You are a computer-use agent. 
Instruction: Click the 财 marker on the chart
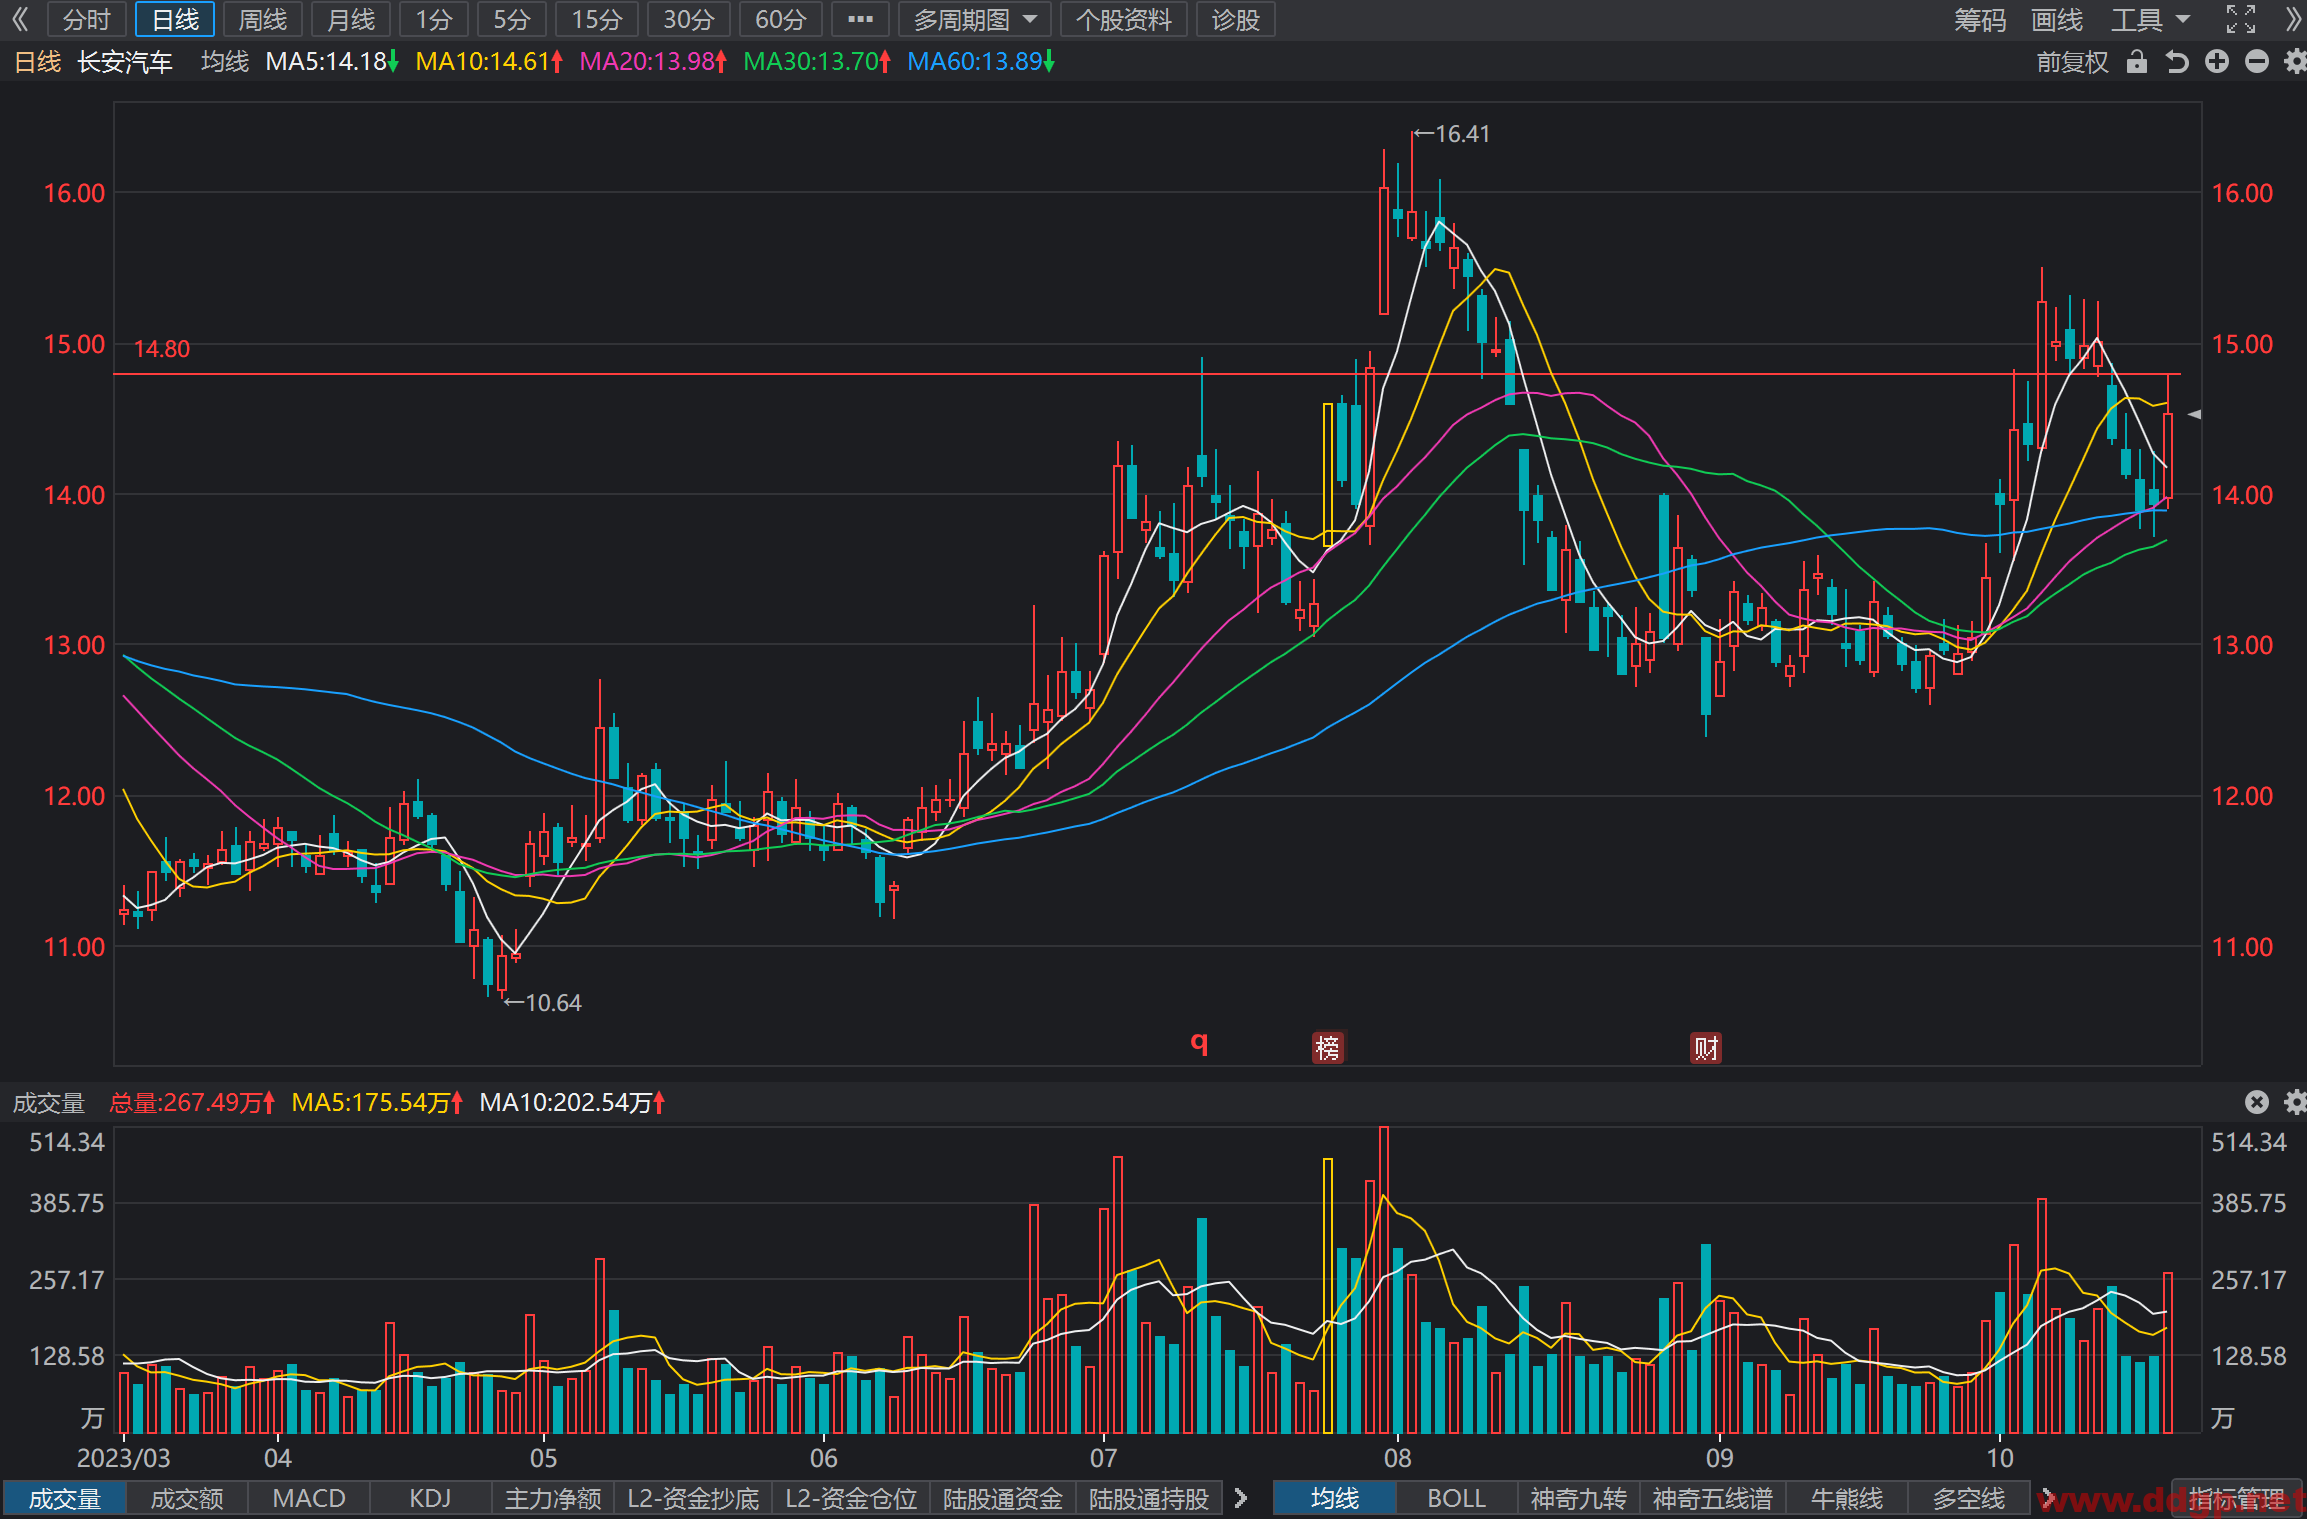tap(1706, 1047)
